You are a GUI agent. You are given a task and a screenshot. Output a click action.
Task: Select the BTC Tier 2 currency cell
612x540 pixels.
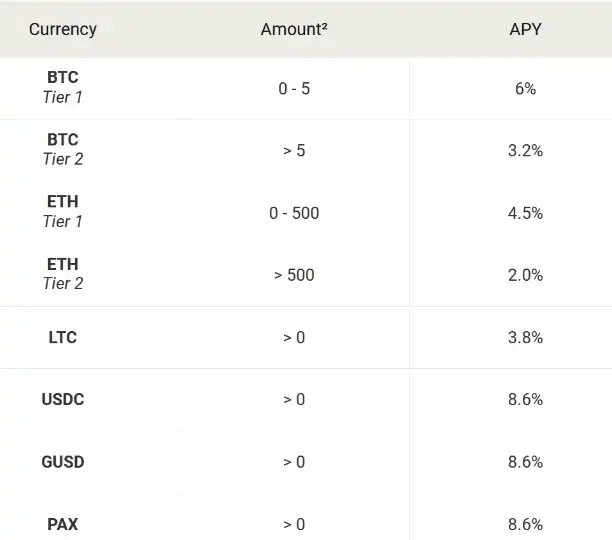[63, 149]
